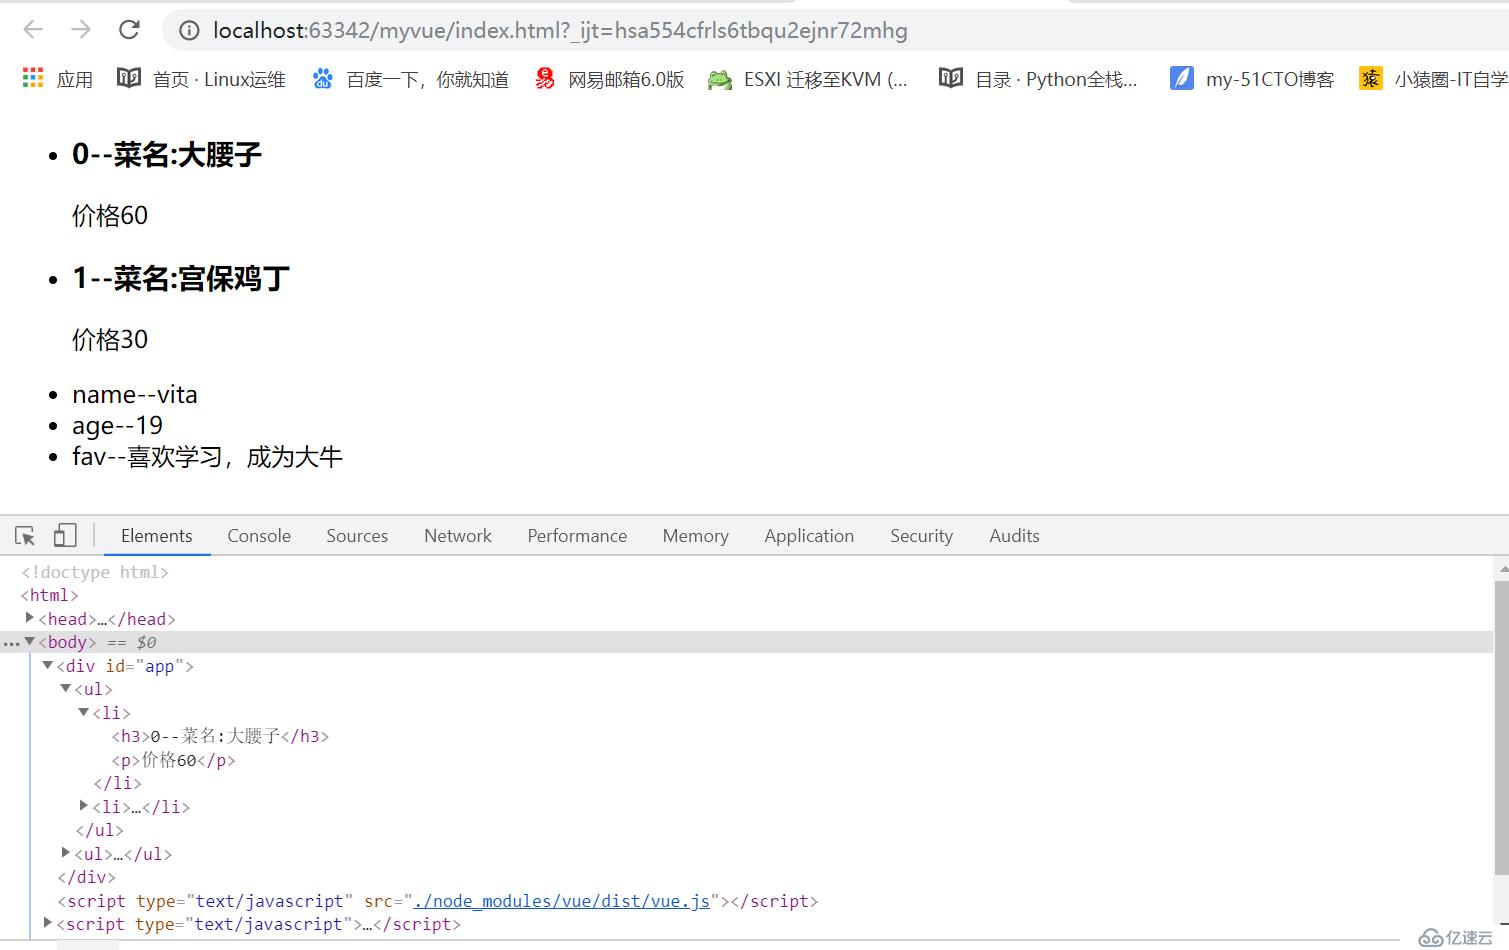Image resolution: width=1509 pixels, height=950 pixels.
Task: Expand the head node in DOM tree
Action: [x=30, y=618]
